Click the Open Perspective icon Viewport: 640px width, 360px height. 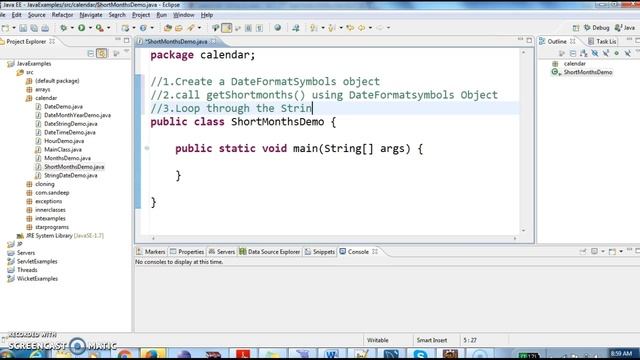click(x=576, y=28)
